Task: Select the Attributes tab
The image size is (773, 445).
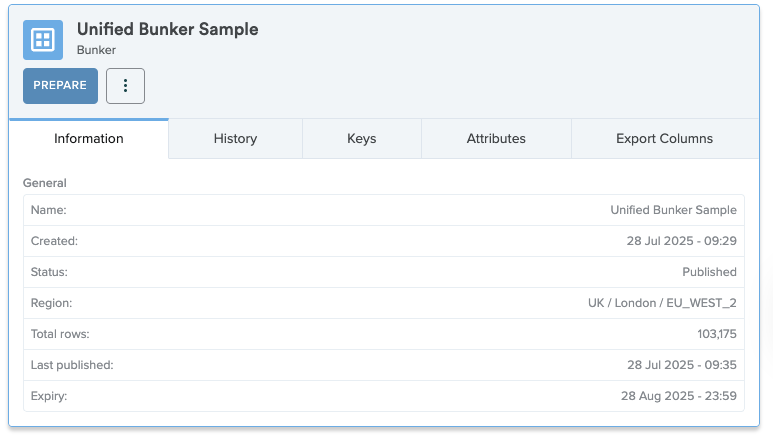Action: [x=496, y=139]
